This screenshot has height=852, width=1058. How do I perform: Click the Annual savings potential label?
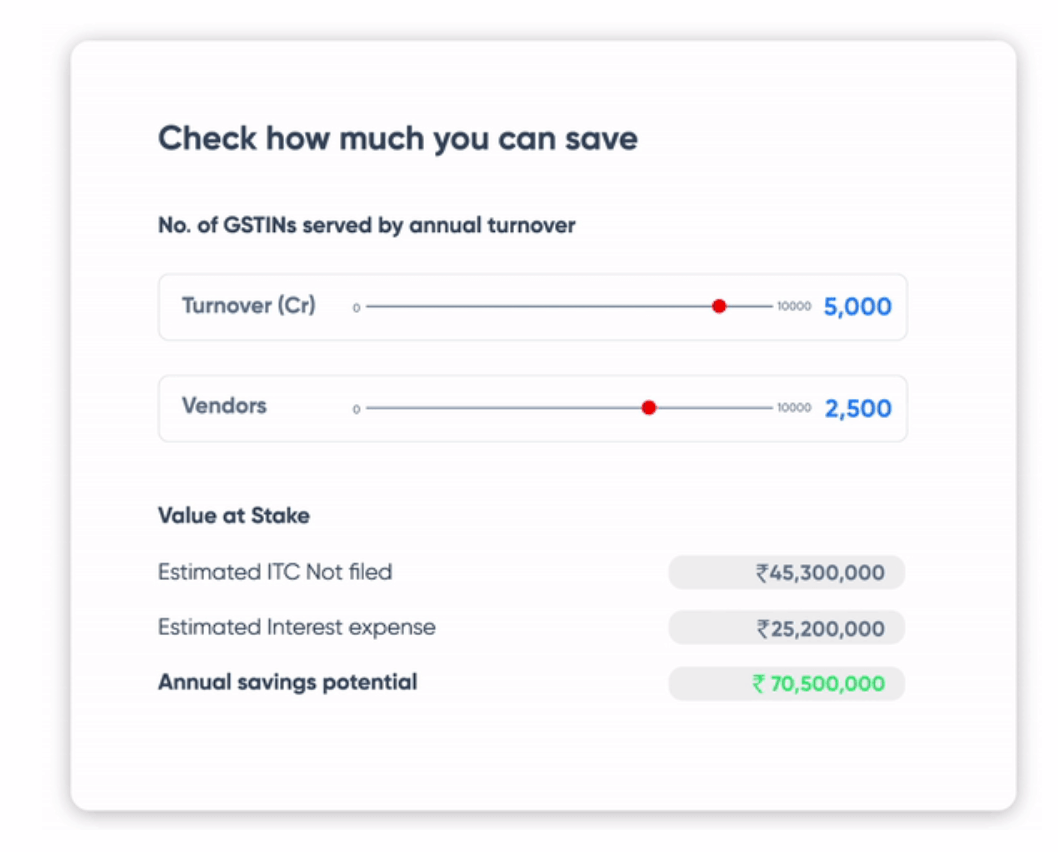coord(288,683)
